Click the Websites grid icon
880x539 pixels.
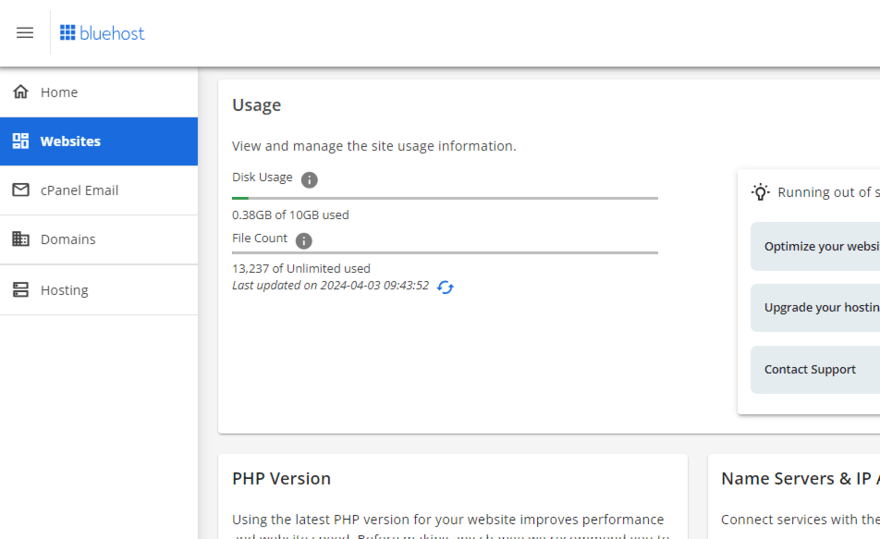click(x=21, y=141)
